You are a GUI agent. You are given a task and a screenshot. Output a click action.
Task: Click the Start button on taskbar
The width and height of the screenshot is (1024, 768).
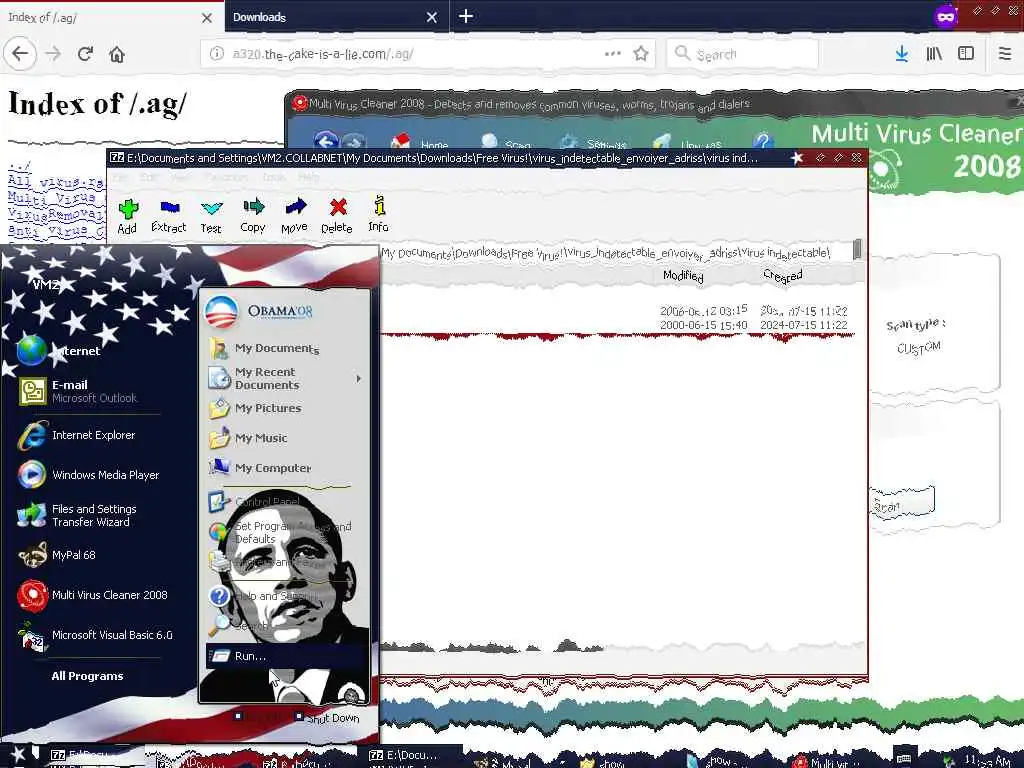[17, 756]
